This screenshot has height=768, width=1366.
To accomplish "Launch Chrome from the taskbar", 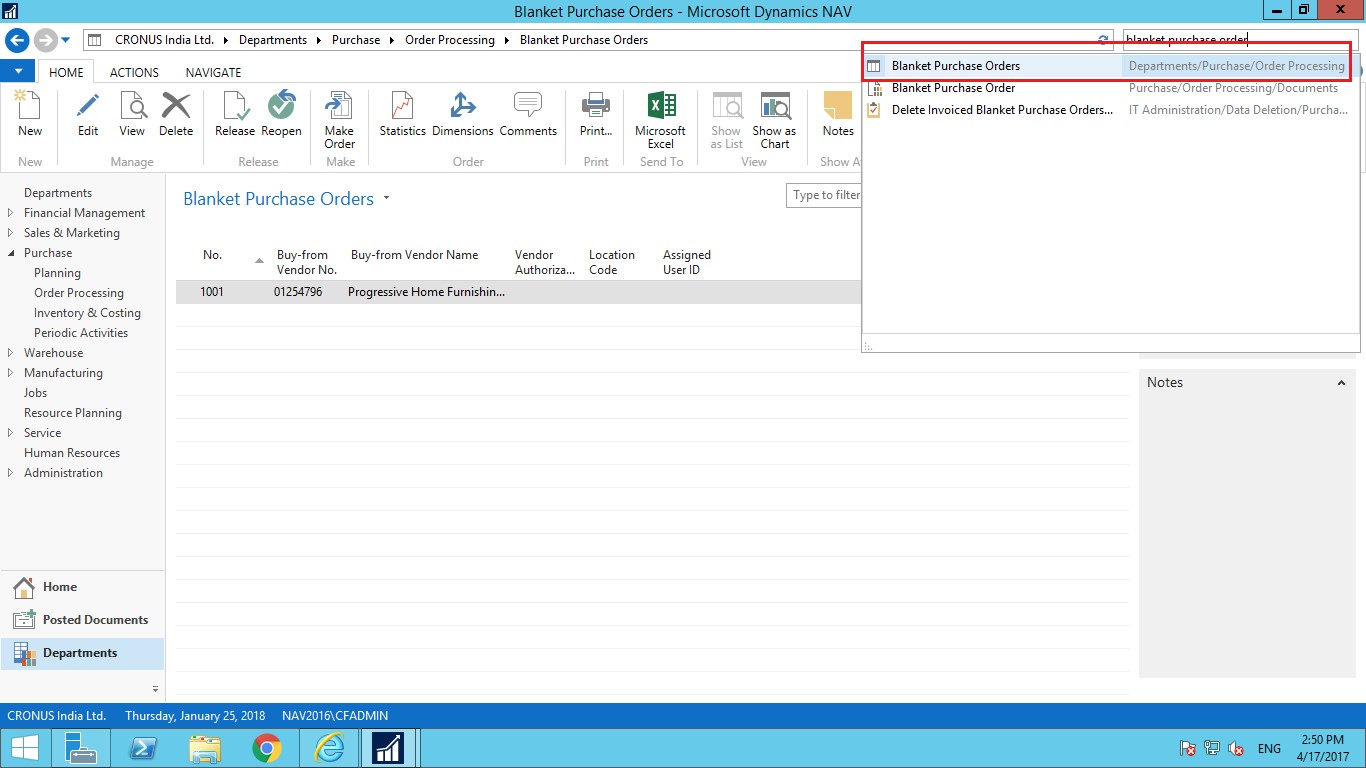I will pos(266,748).
